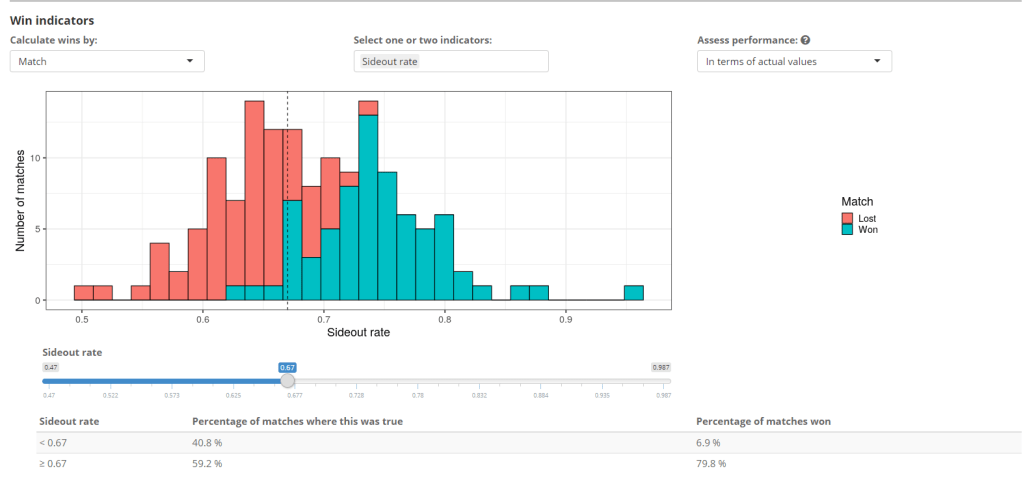Open the "Calculate wins by" Match dropdown
The width and height of the screenshot is (1023, 499).
[x=107, y=61]
